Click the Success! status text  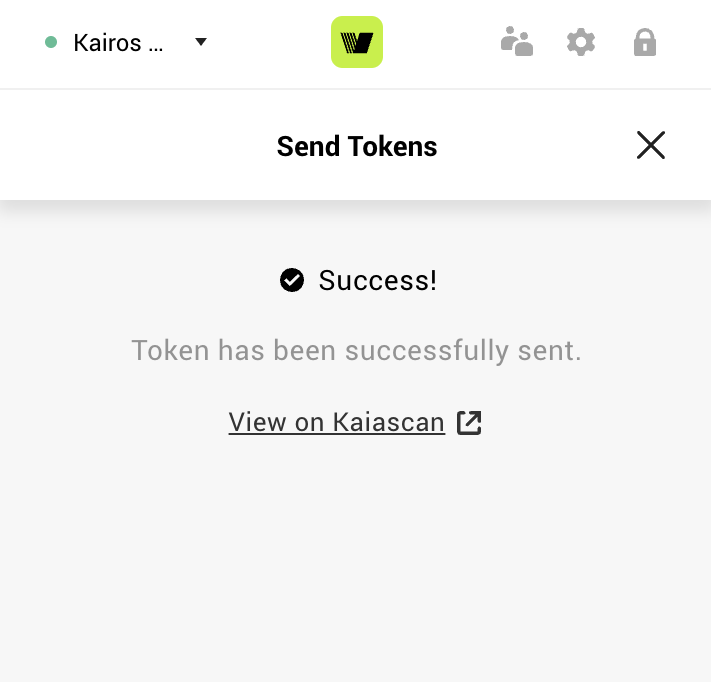[378, 280]
